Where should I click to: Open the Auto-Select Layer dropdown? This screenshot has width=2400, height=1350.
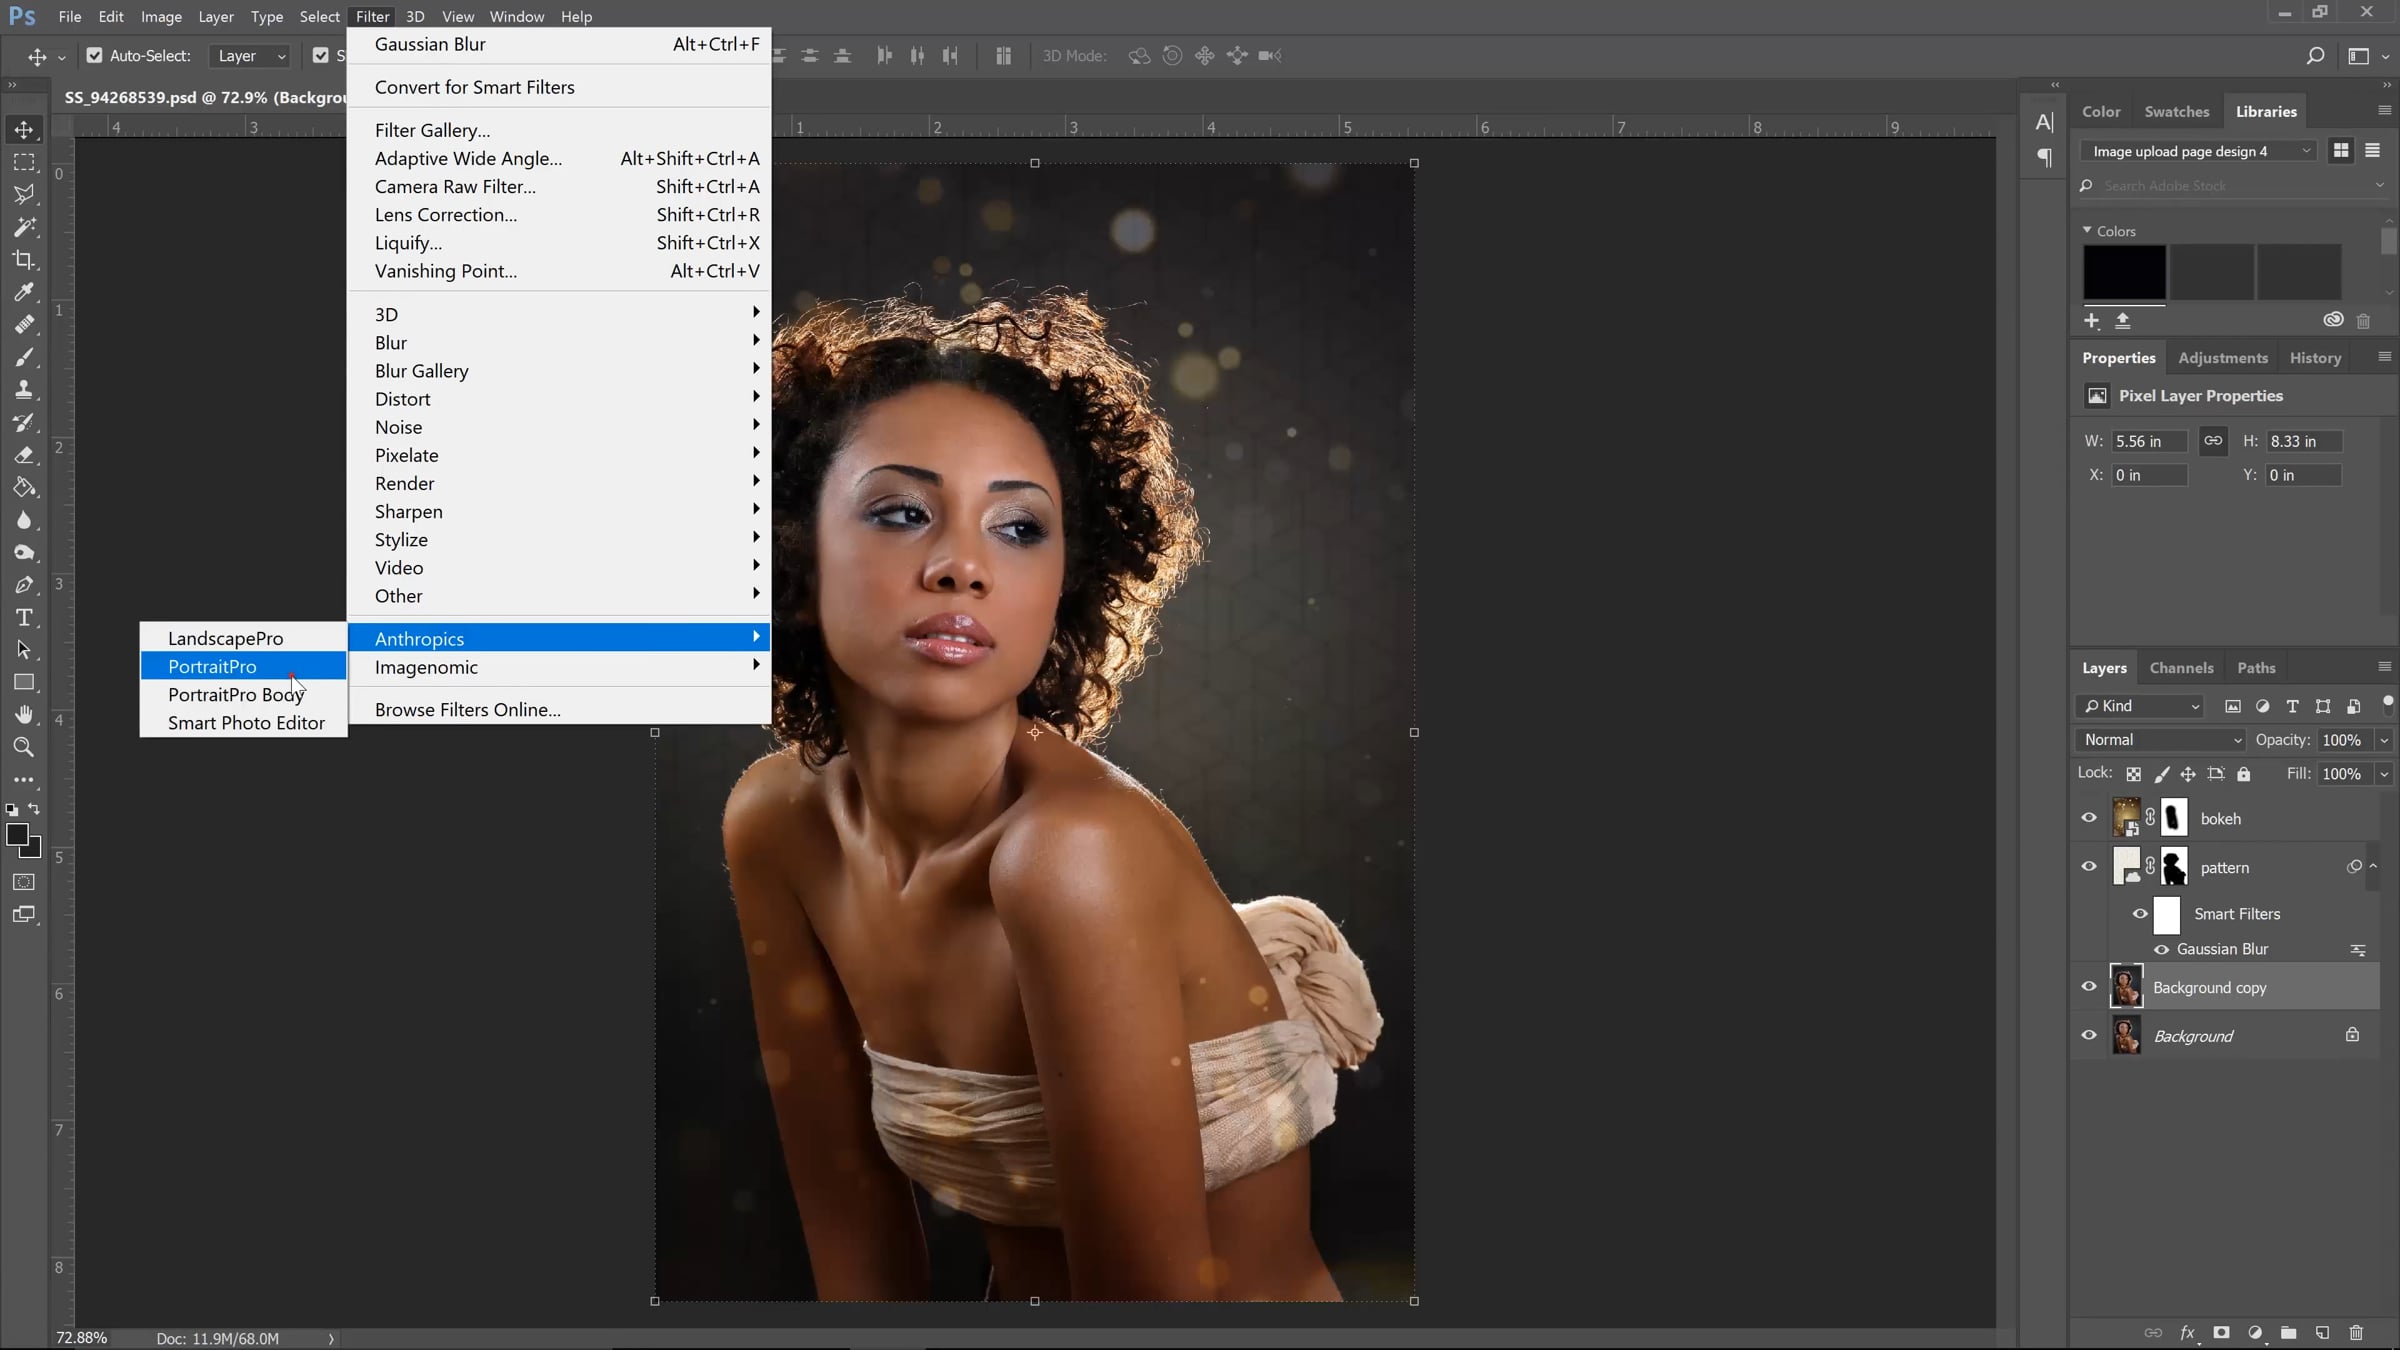(x=251, y=56)
